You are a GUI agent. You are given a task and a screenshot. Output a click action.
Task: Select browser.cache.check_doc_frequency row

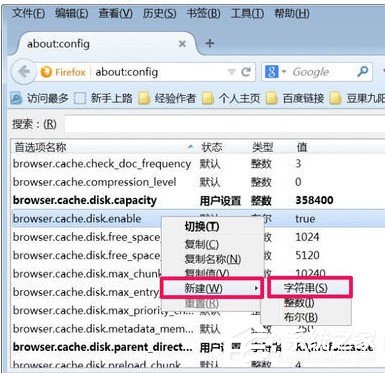coord(198,164)
